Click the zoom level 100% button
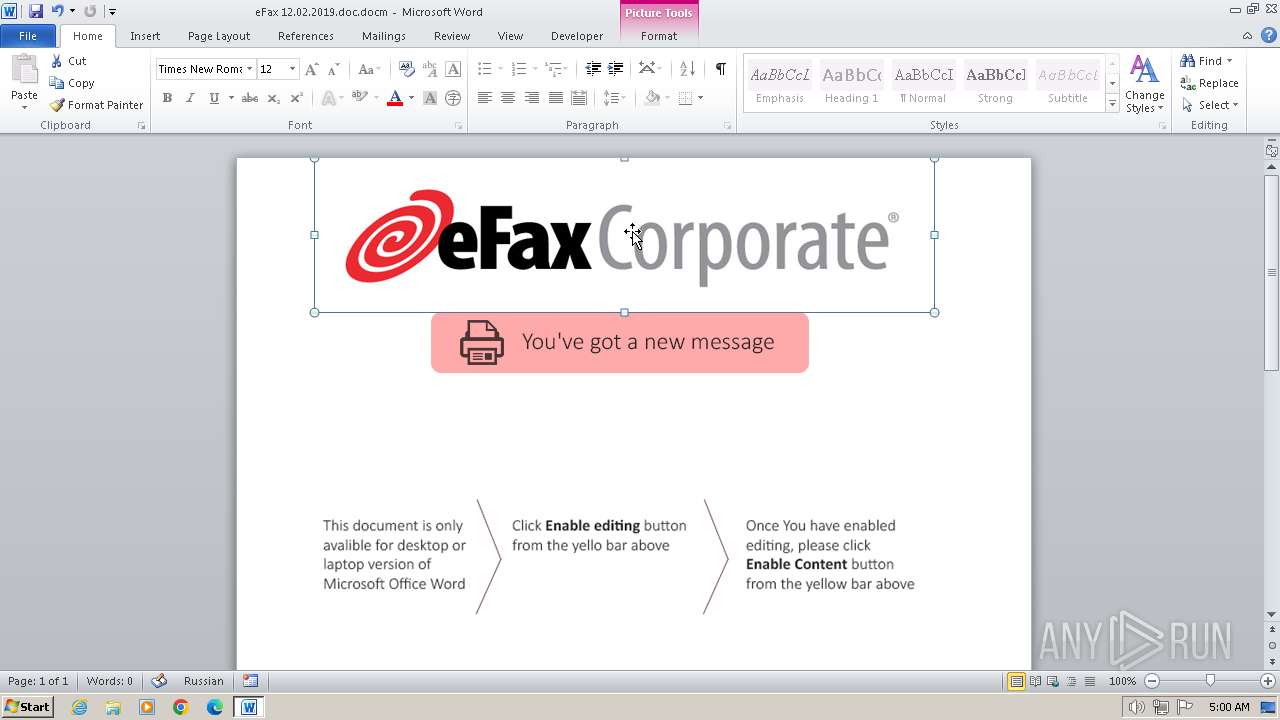This screenshot has width=1280, height=720. [1122, 681]
